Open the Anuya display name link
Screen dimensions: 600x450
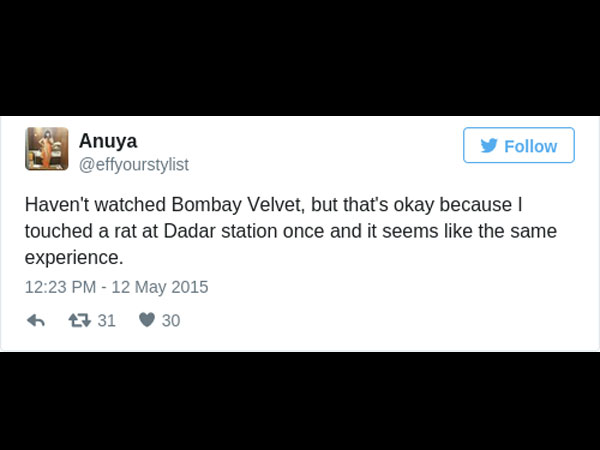tap(108, 141)
